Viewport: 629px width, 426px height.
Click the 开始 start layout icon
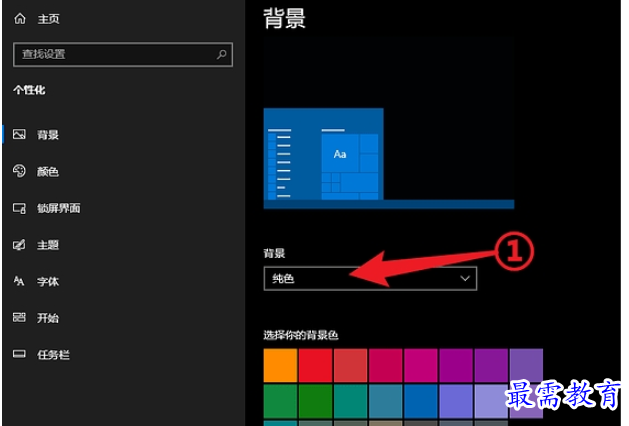pos(19,317)
